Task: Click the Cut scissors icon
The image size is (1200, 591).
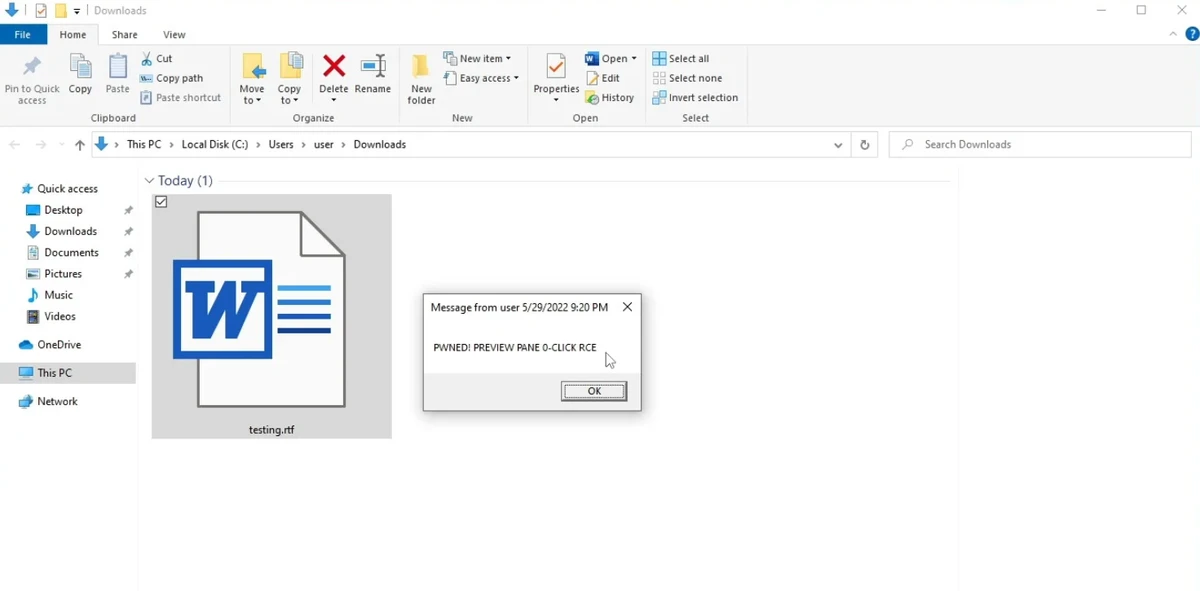Action: point(147,59)
